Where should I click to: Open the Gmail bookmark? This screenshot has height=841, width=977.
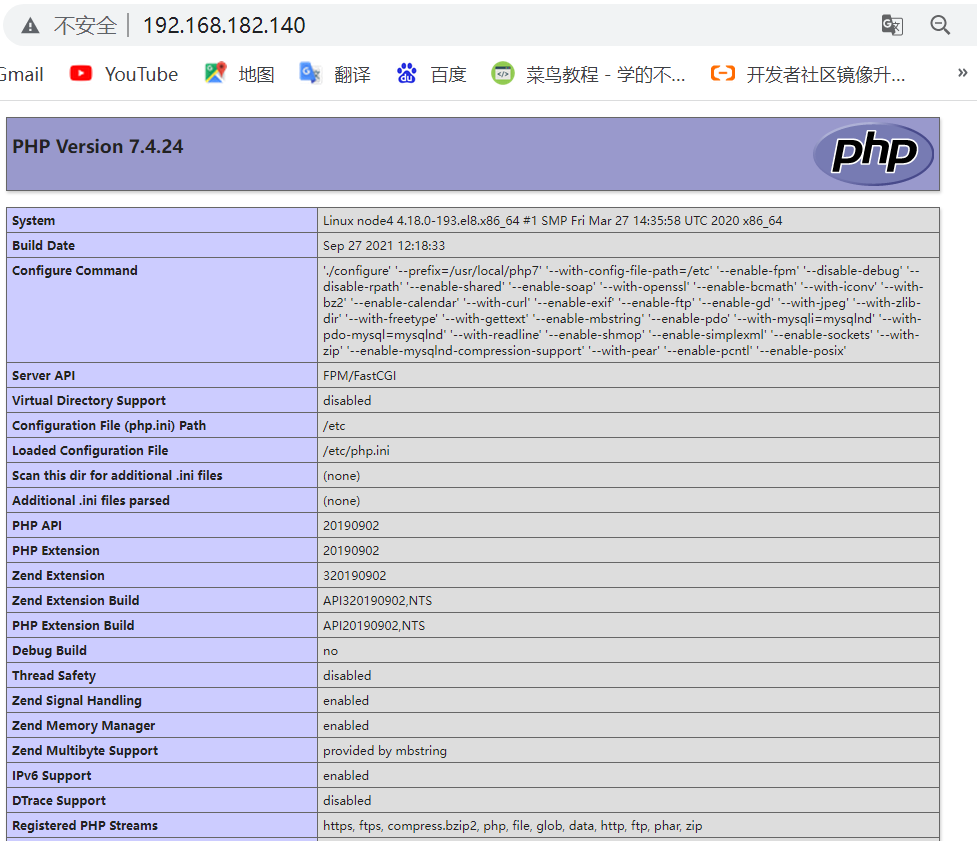(21, 74)
